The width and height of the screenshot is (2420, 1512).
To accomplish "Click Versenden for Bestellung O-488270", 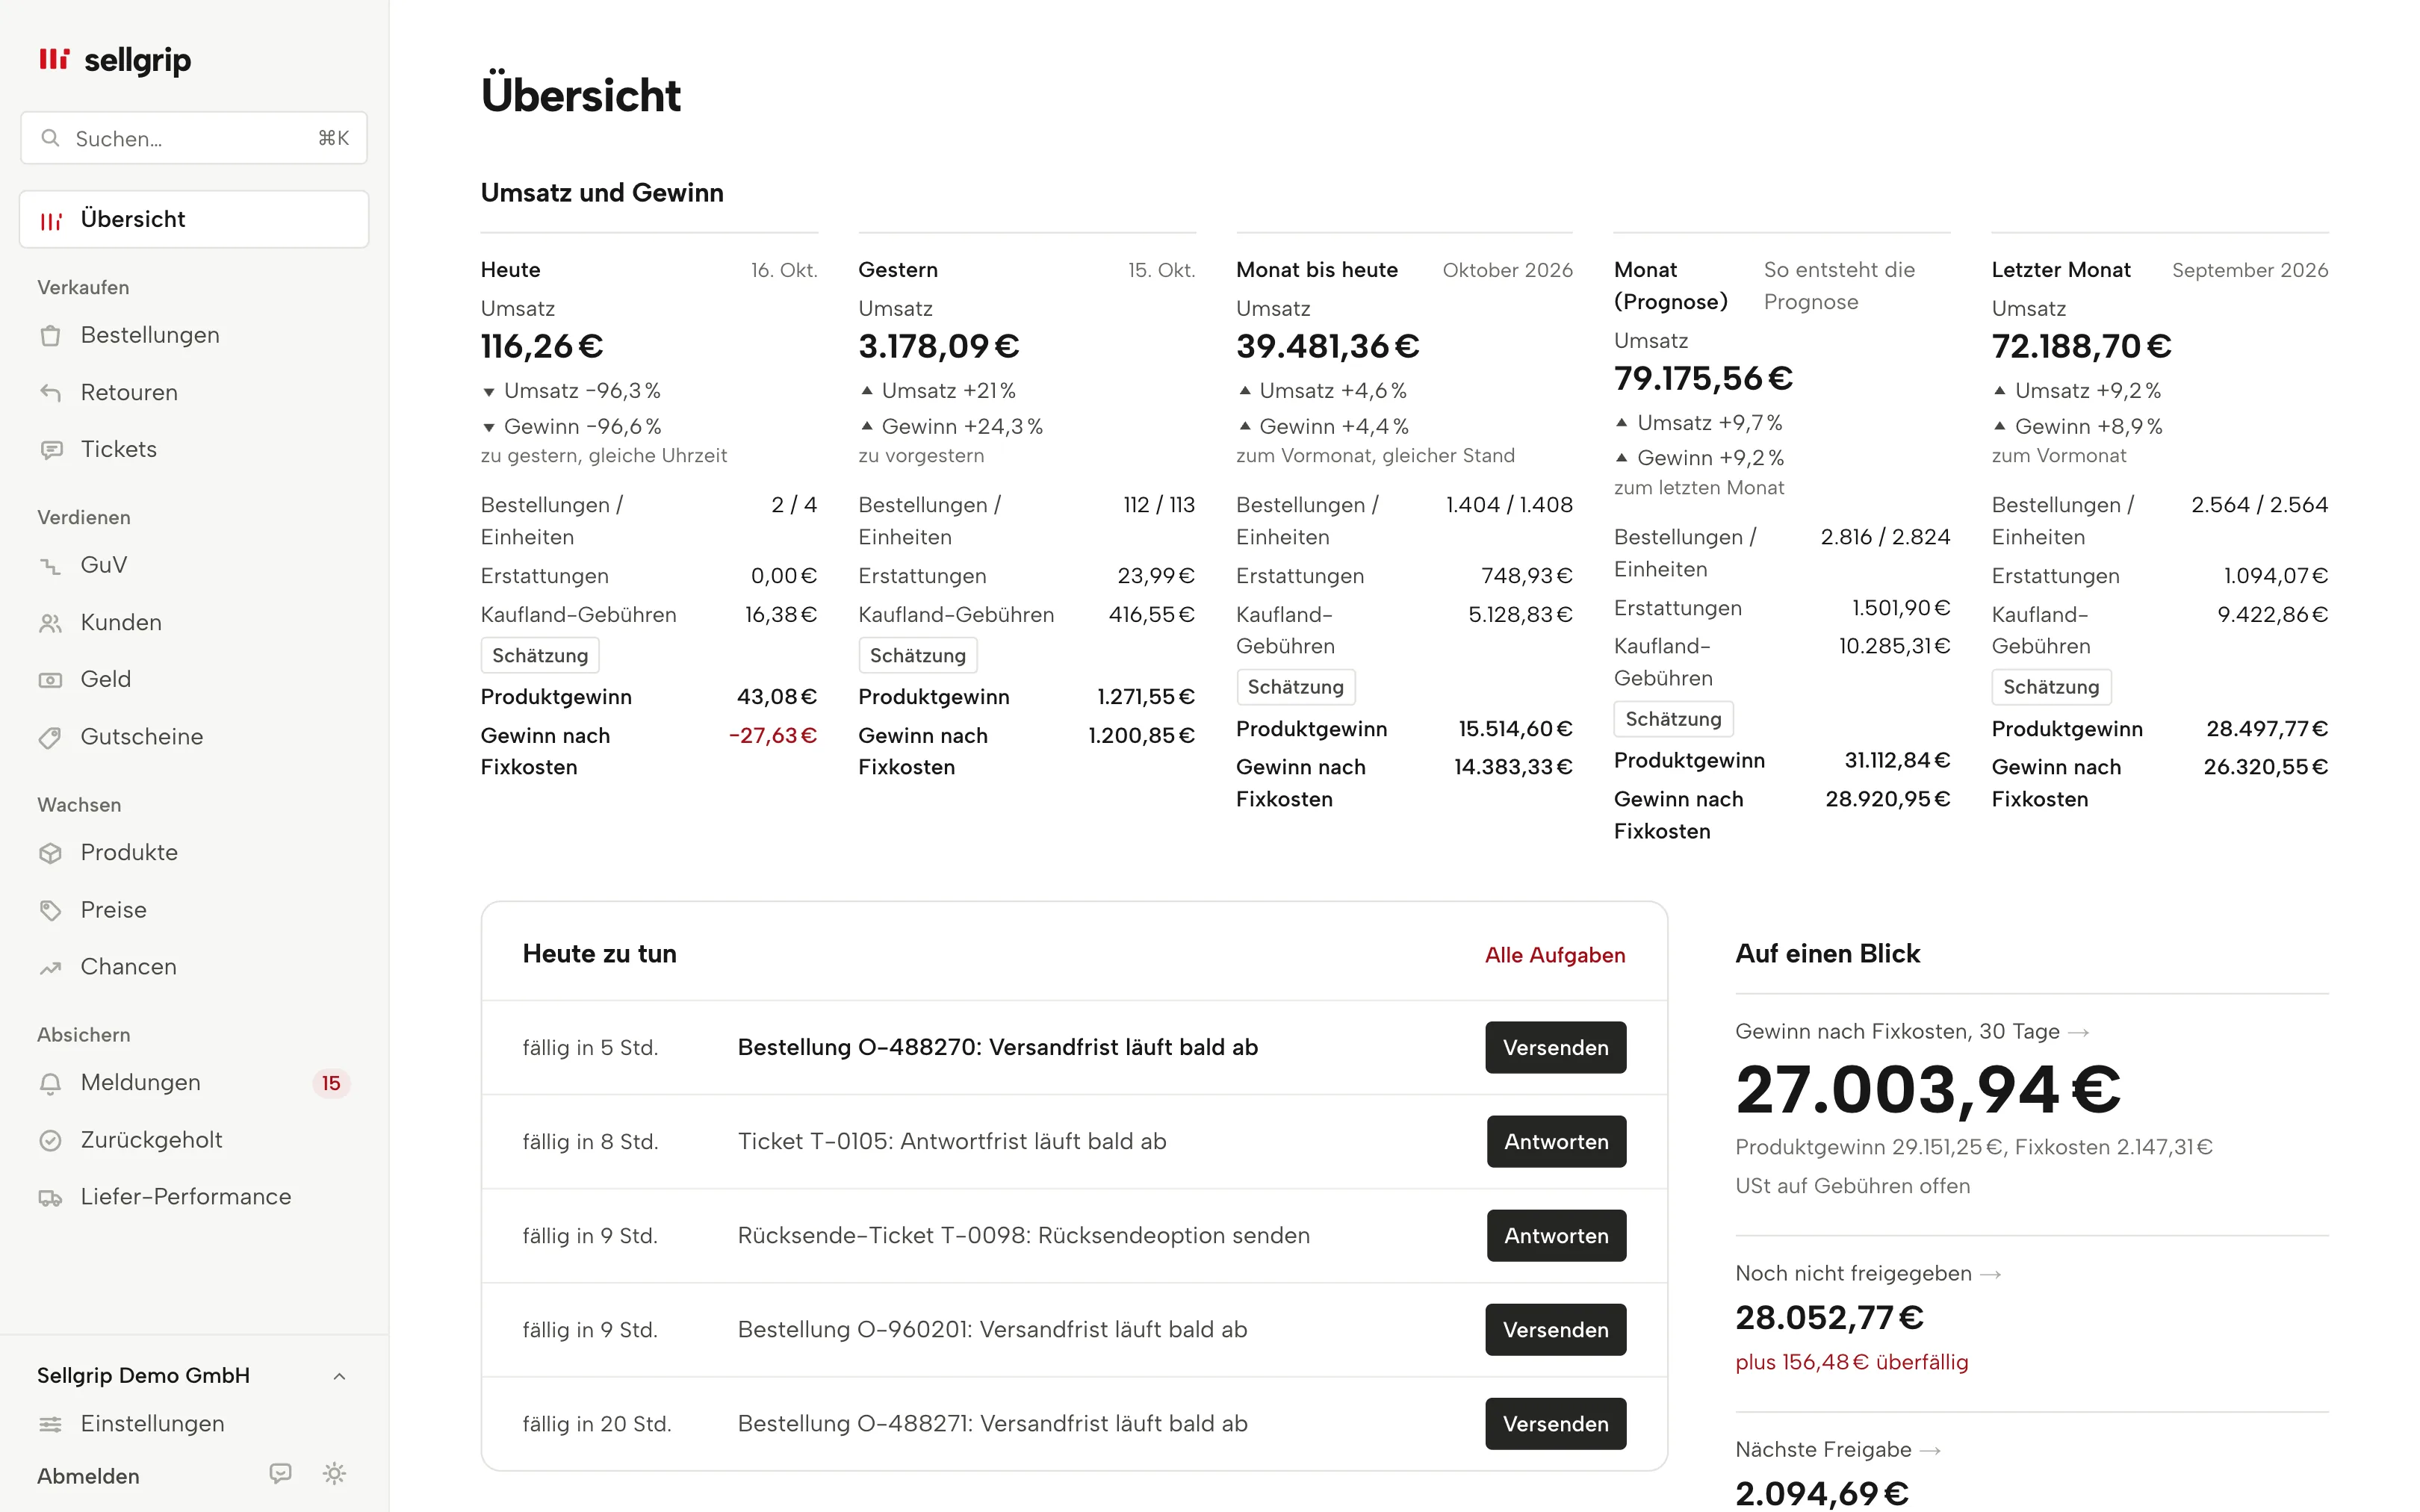I will point(1556,1047).
